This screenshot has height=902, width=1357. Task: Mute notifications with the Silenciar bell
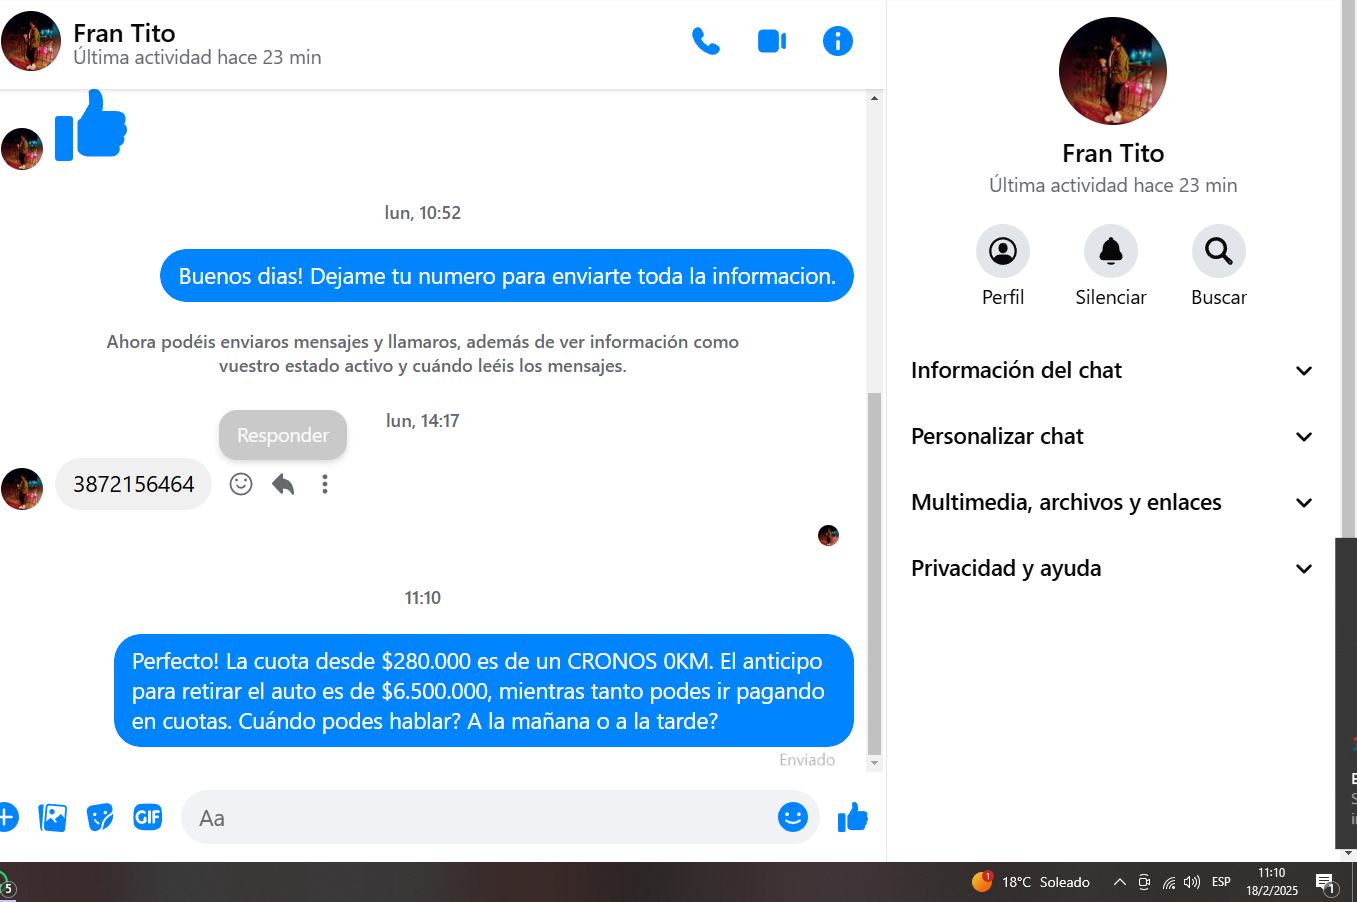point(1111,251)
